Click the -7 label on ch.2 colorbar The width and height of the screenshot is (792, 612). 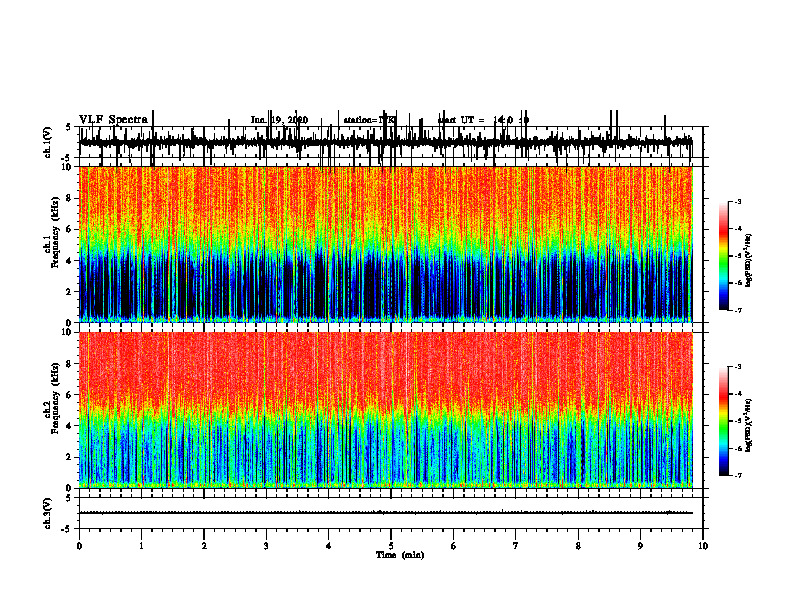[737, 475]
